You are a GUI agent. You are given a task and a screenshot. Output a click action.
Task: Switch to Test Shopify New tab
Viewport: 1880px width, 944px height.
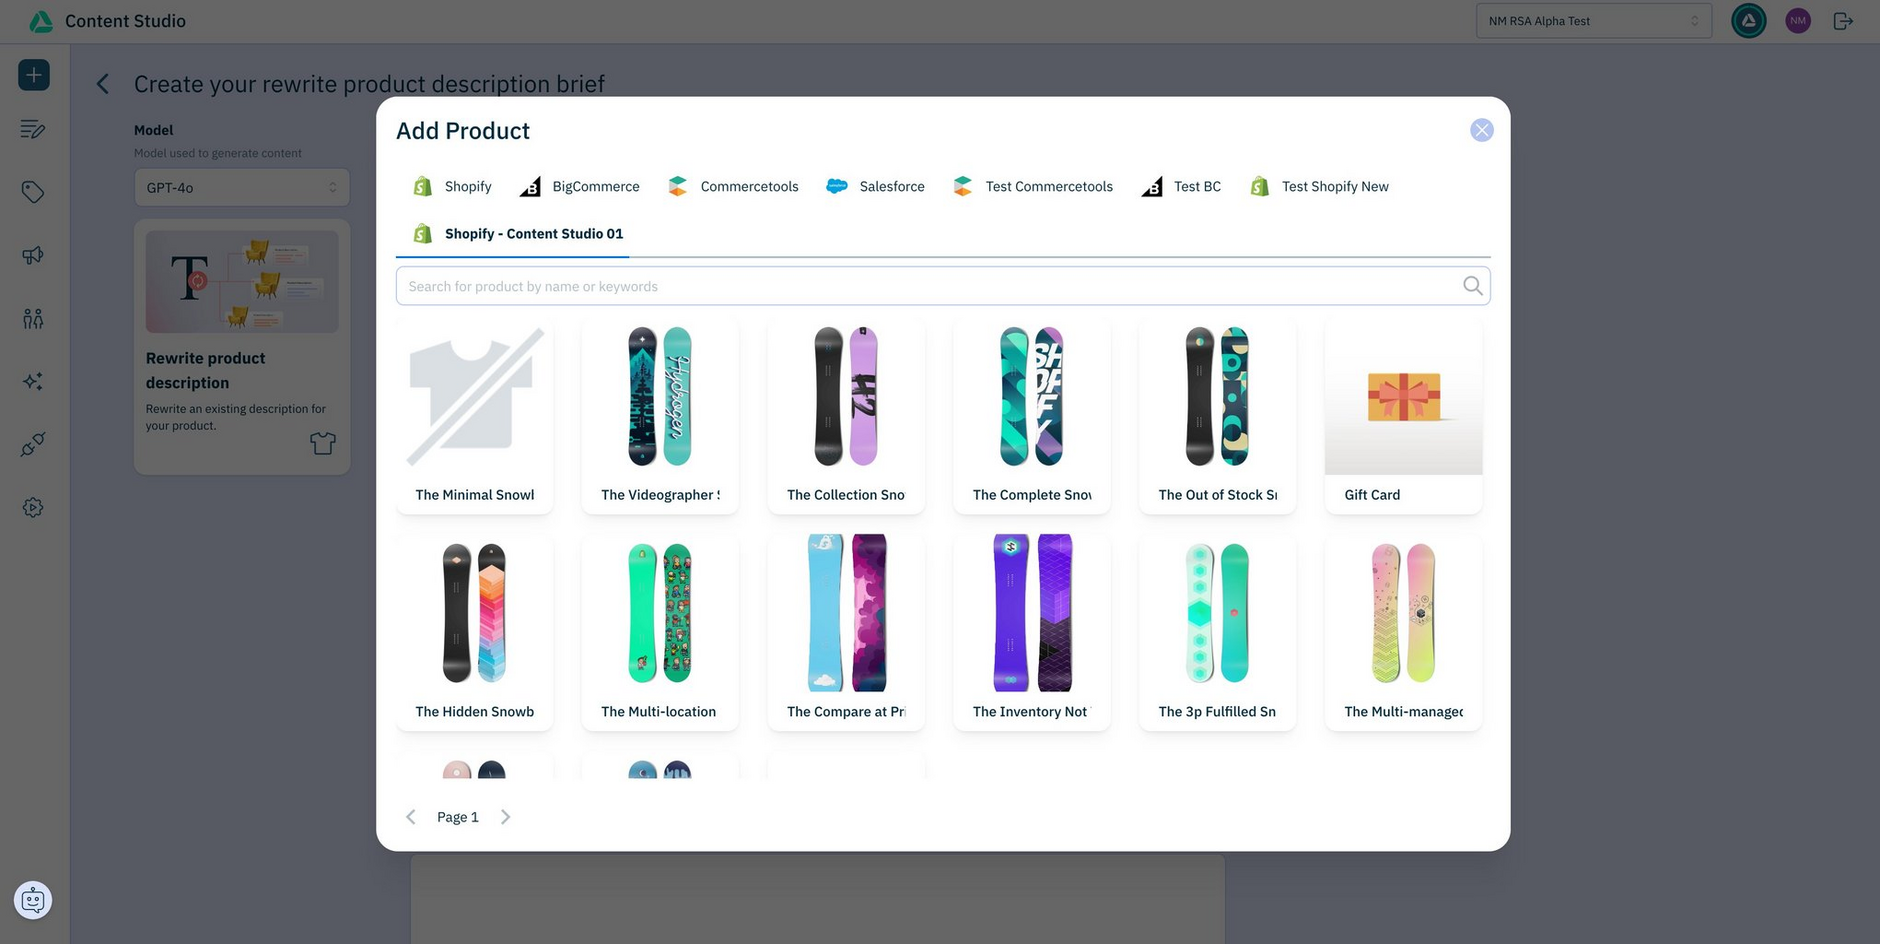1319,187
